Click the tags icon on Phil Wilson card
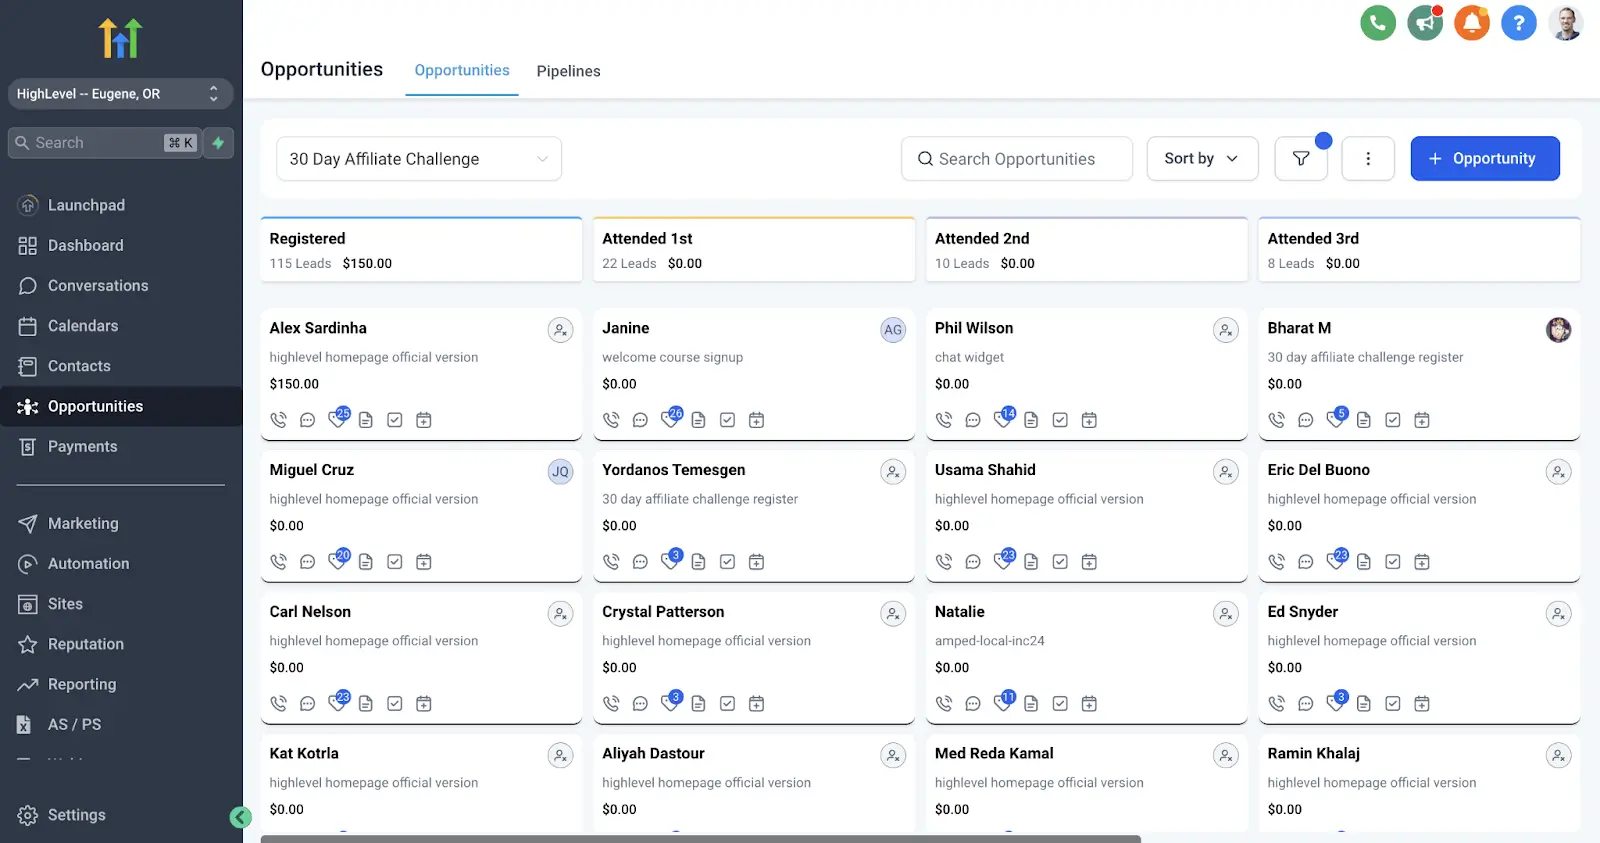This screenshot has height=843, width=1600. 1003,418
